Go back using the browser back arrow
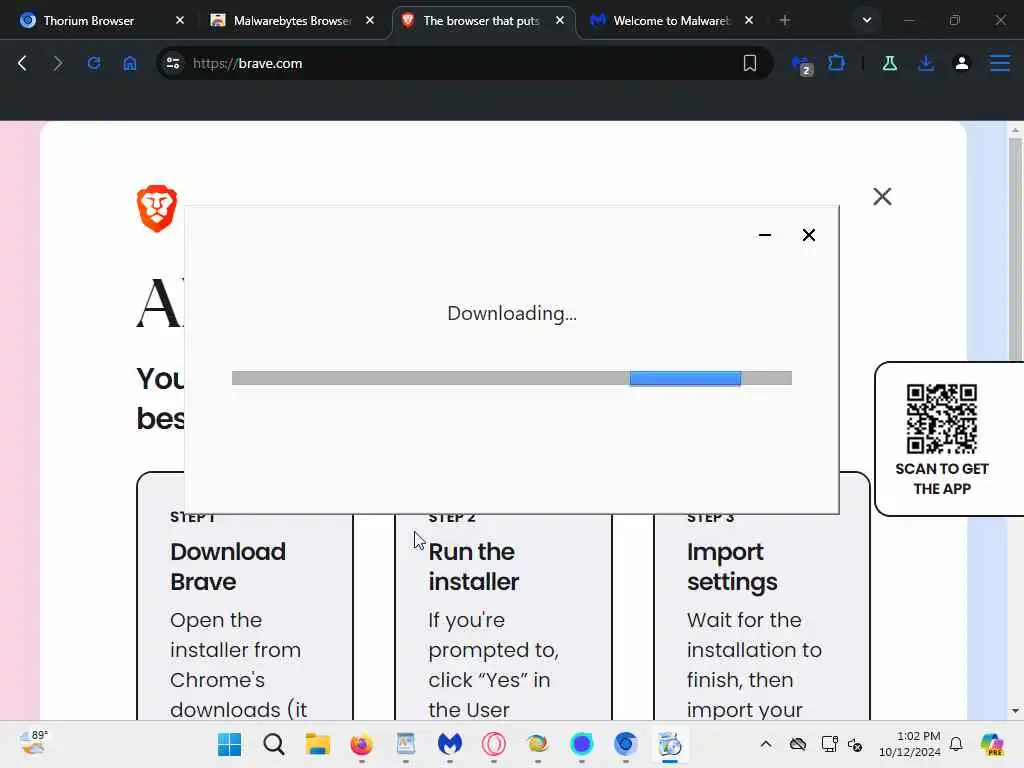 [22, 63]
